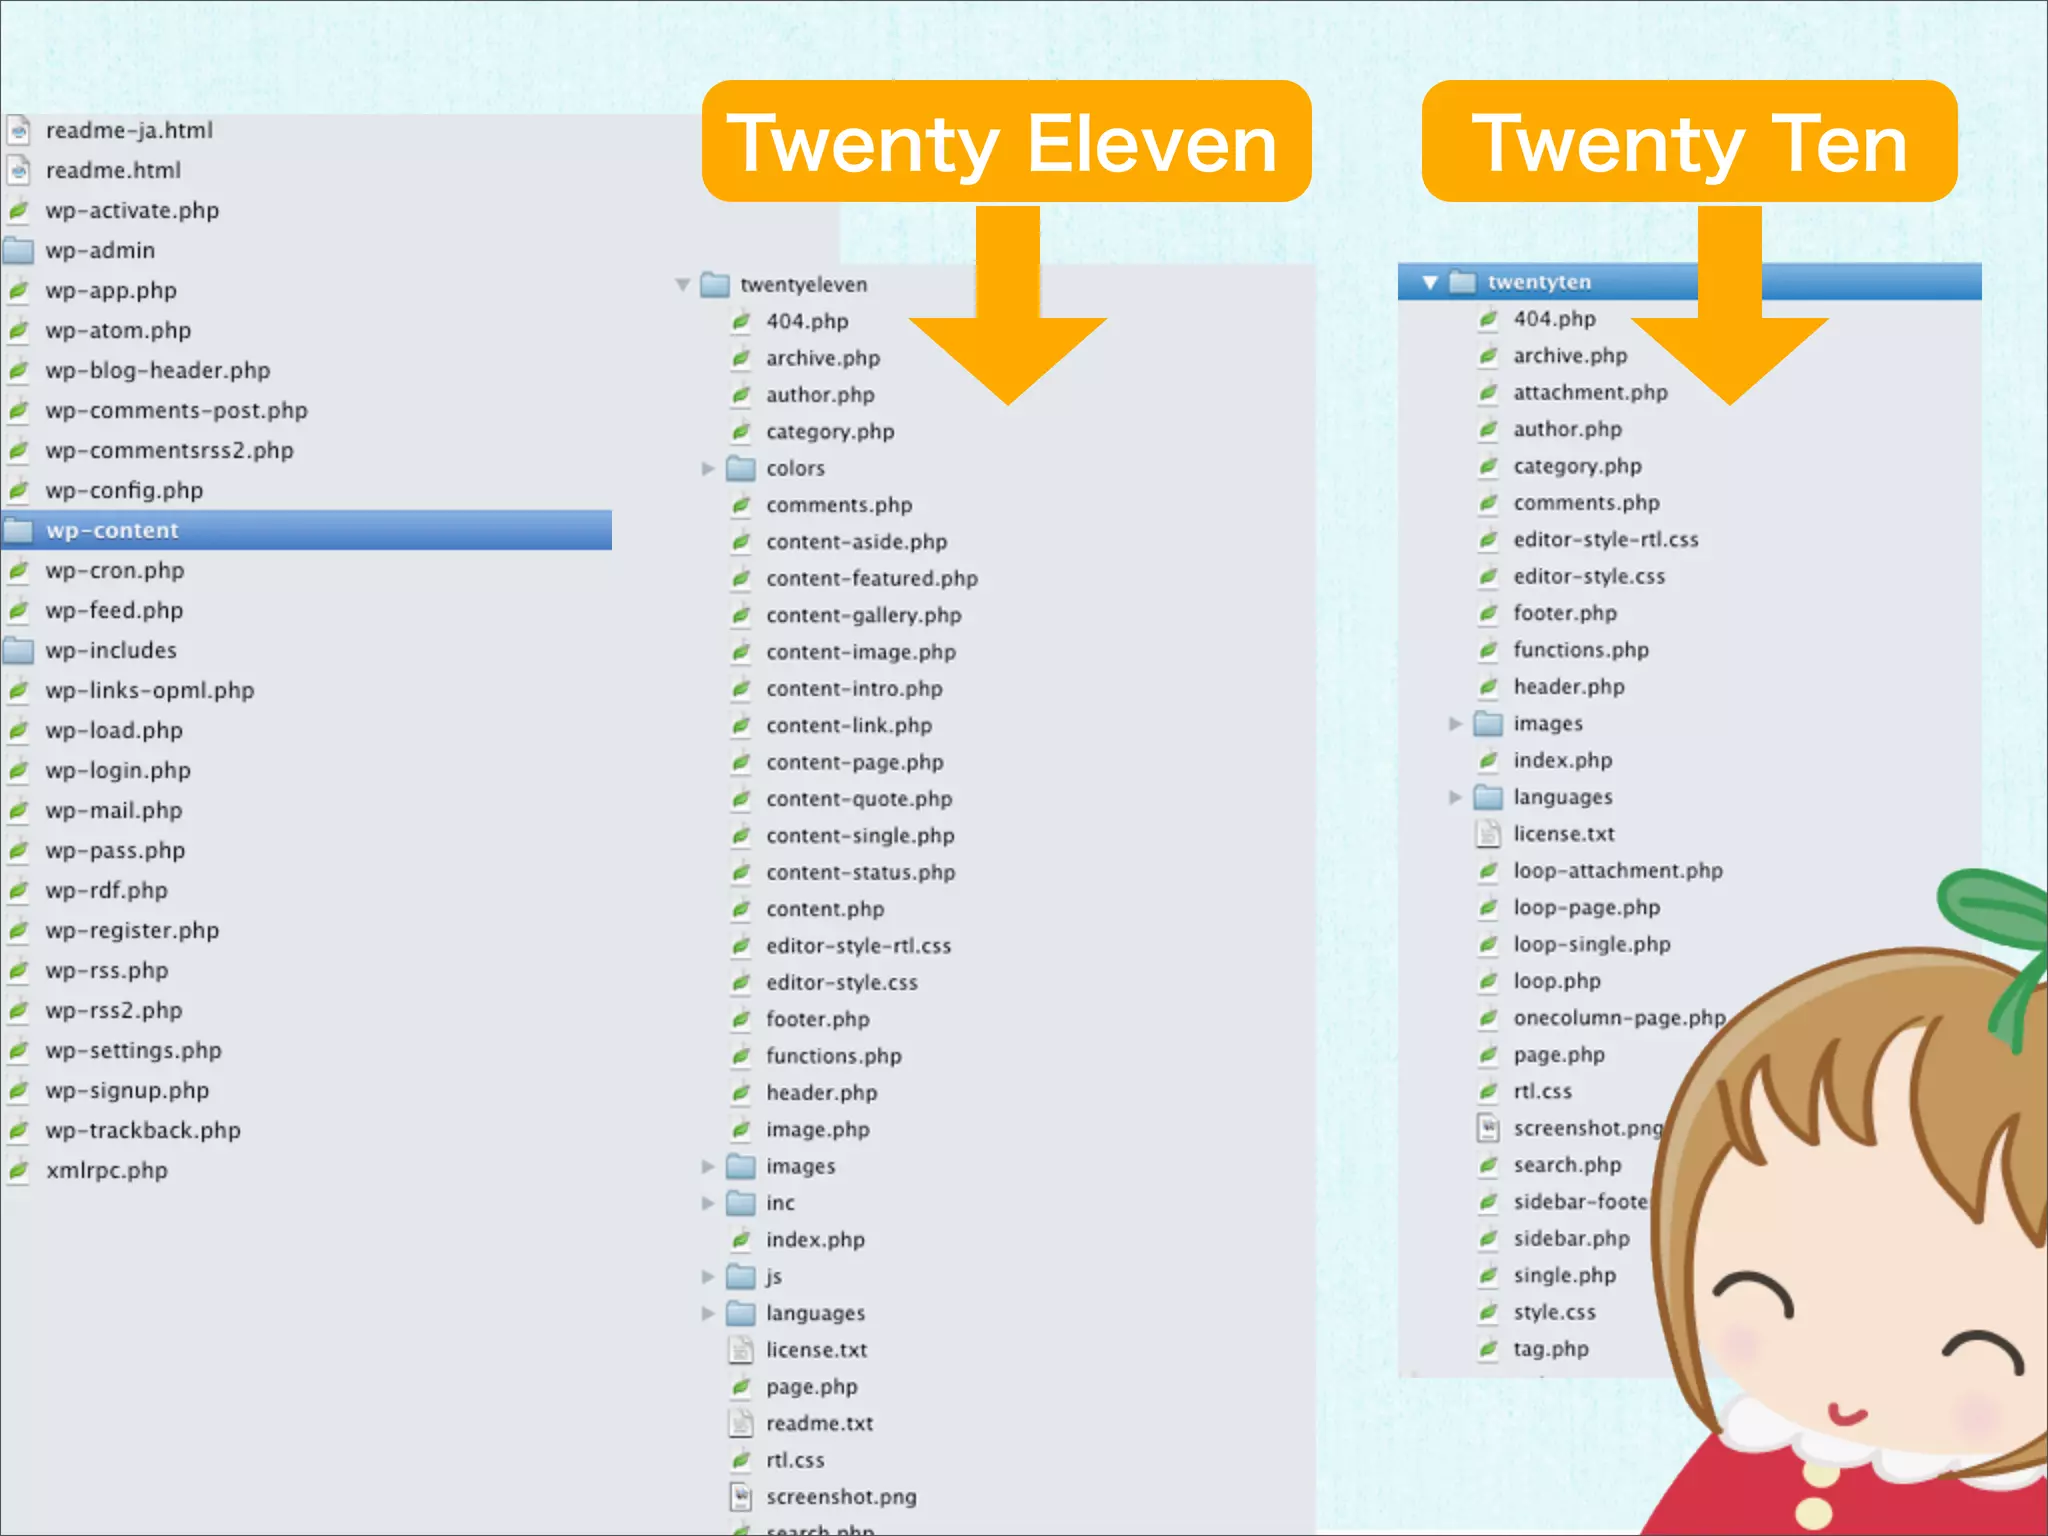Collapse the twentyeleven folder
Screen dimensions: 2048x1536
[x=683, y=285]
